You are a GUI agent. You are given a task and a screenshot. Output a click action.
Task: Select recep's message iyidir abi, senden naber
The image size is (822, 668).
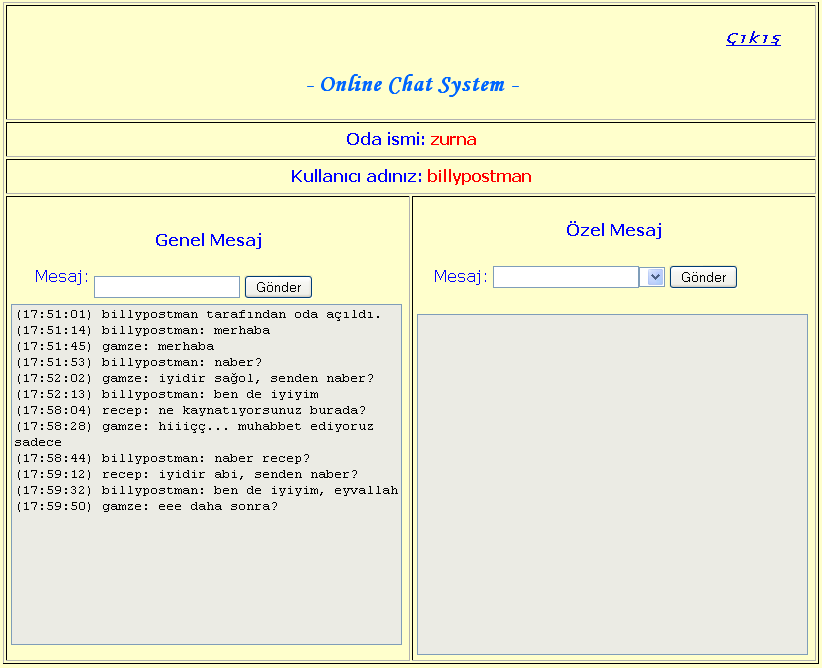tap(186, 474)
